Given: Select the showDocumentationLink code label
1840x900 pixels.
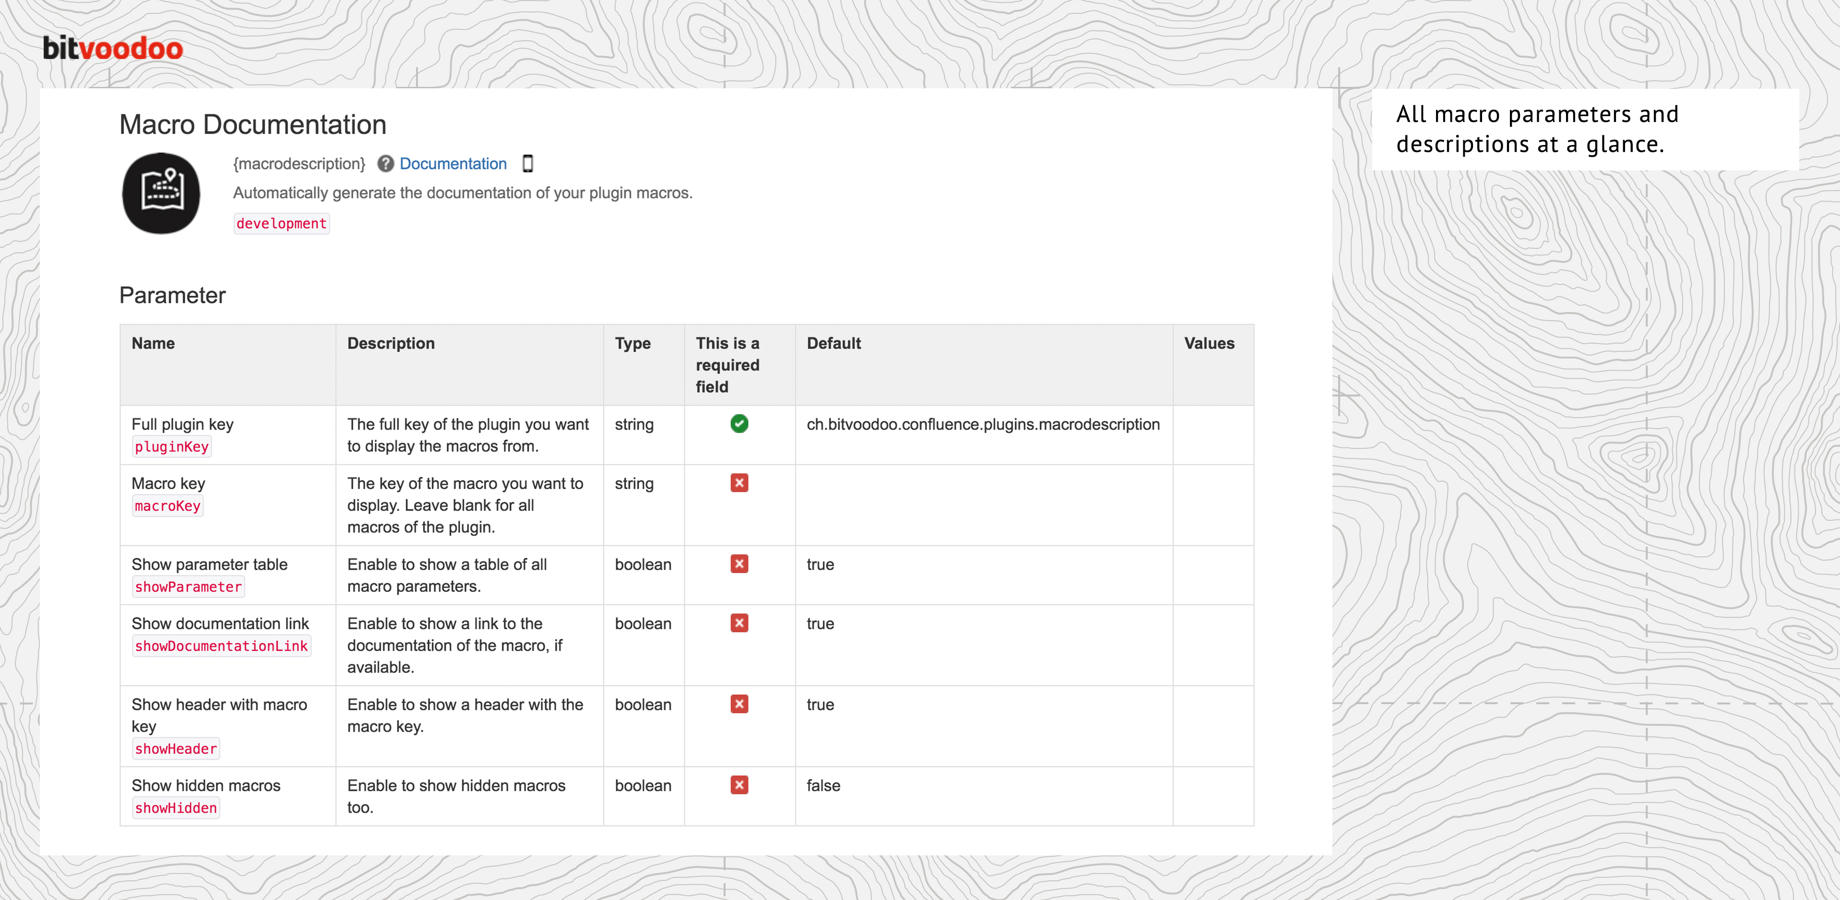Looking at the screenshot, I should point(221,646).
